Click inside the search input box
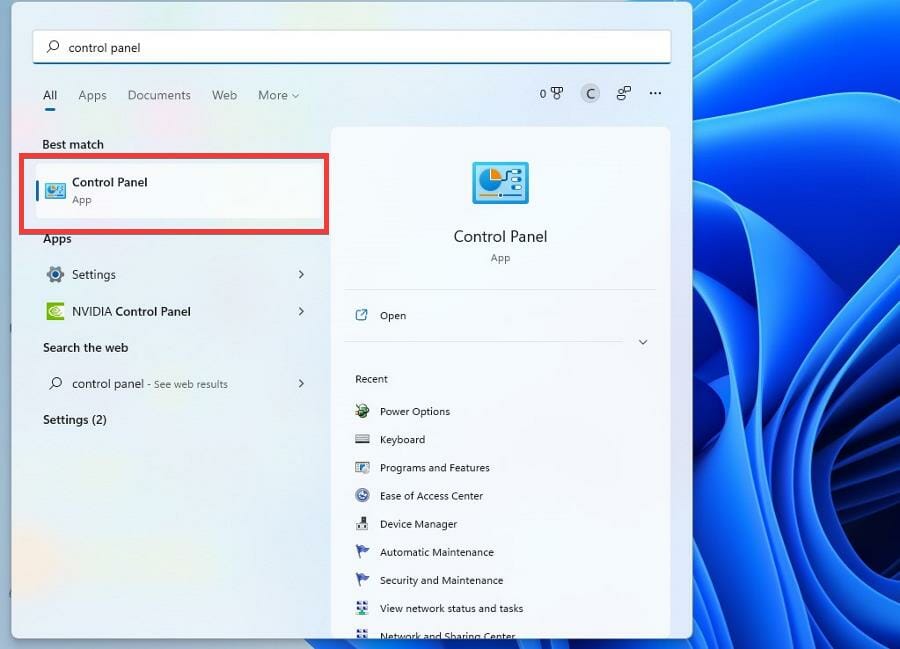The height and width of the screenshot is (649, 900). (300, 46)
